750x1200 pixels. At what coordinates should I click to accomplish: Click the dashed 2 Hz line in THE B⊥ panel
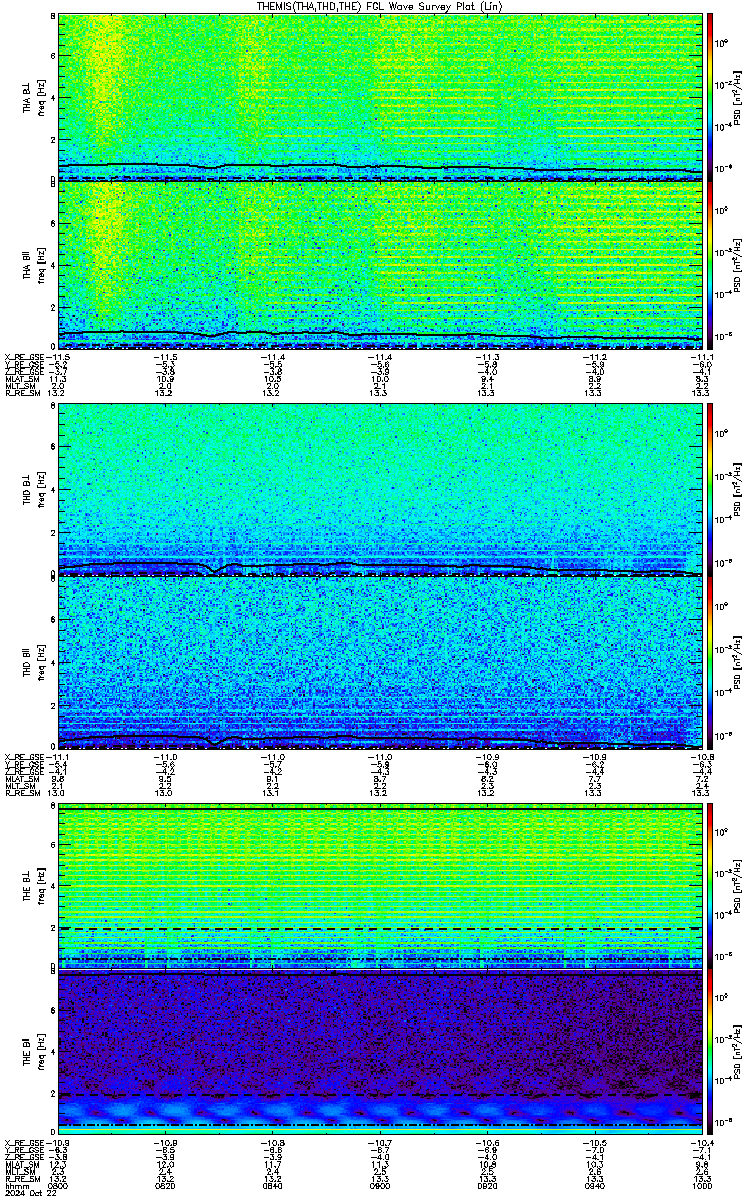[x=379, y=929]
